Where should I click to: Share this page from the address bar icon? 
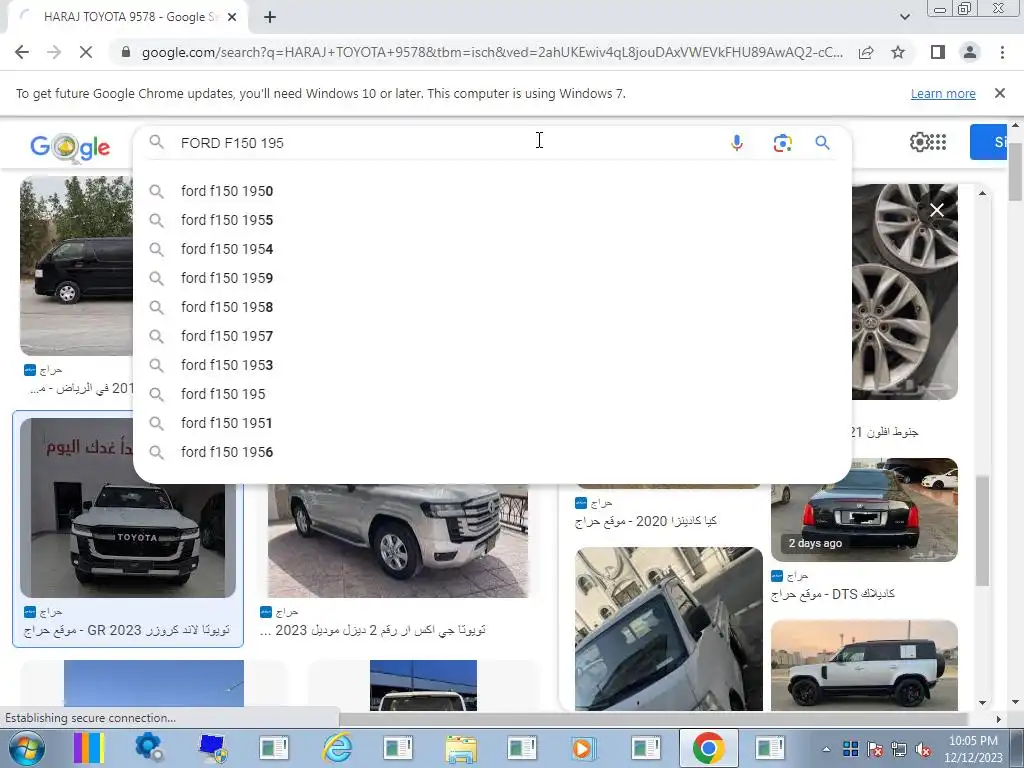866,52
